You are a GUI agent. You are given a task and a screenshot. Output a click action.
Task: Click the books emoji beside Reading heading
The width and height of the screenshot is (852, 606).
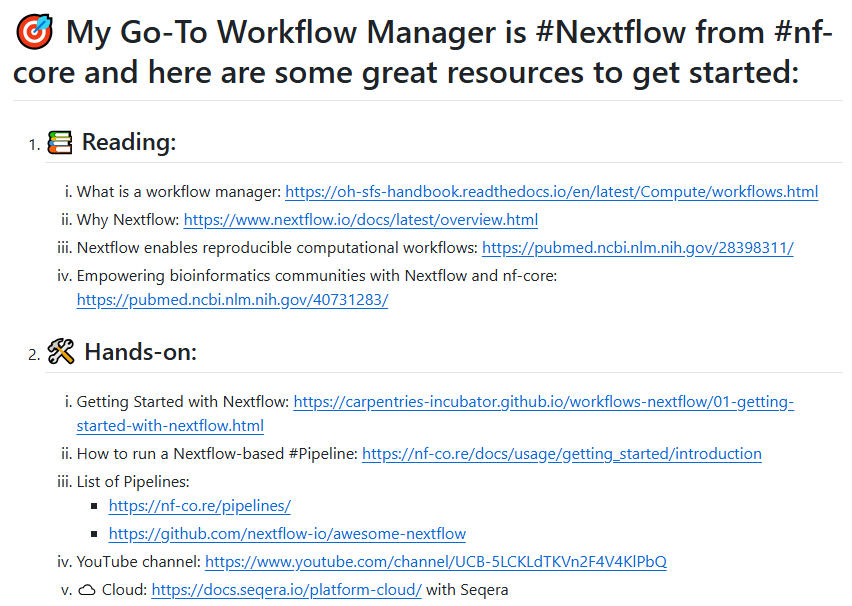tap(59, 141)
